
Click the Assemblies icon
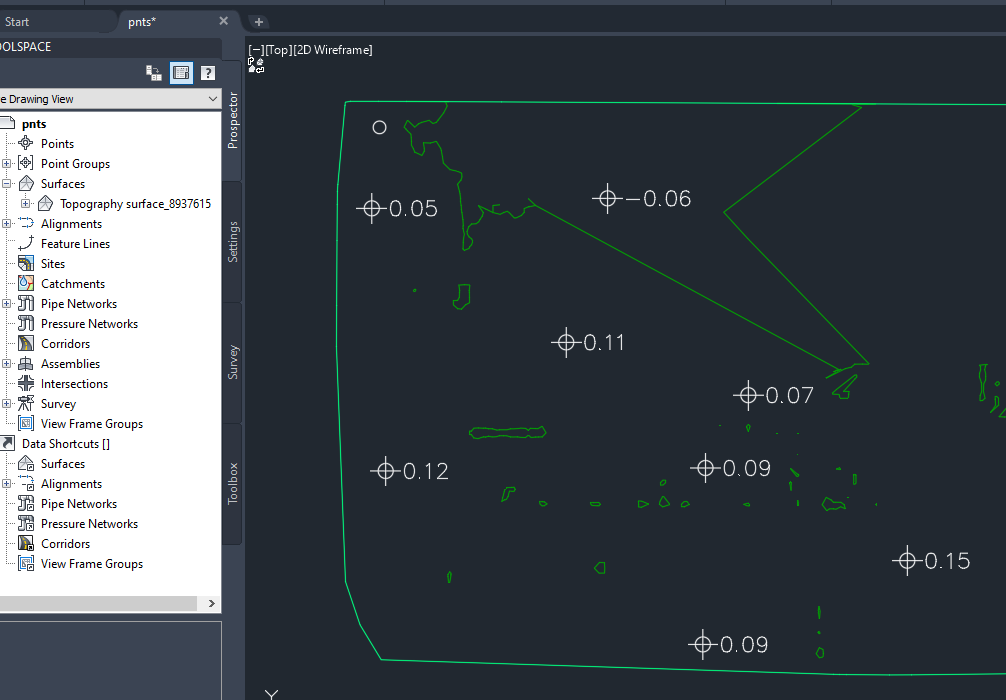[x=26, y=363]
